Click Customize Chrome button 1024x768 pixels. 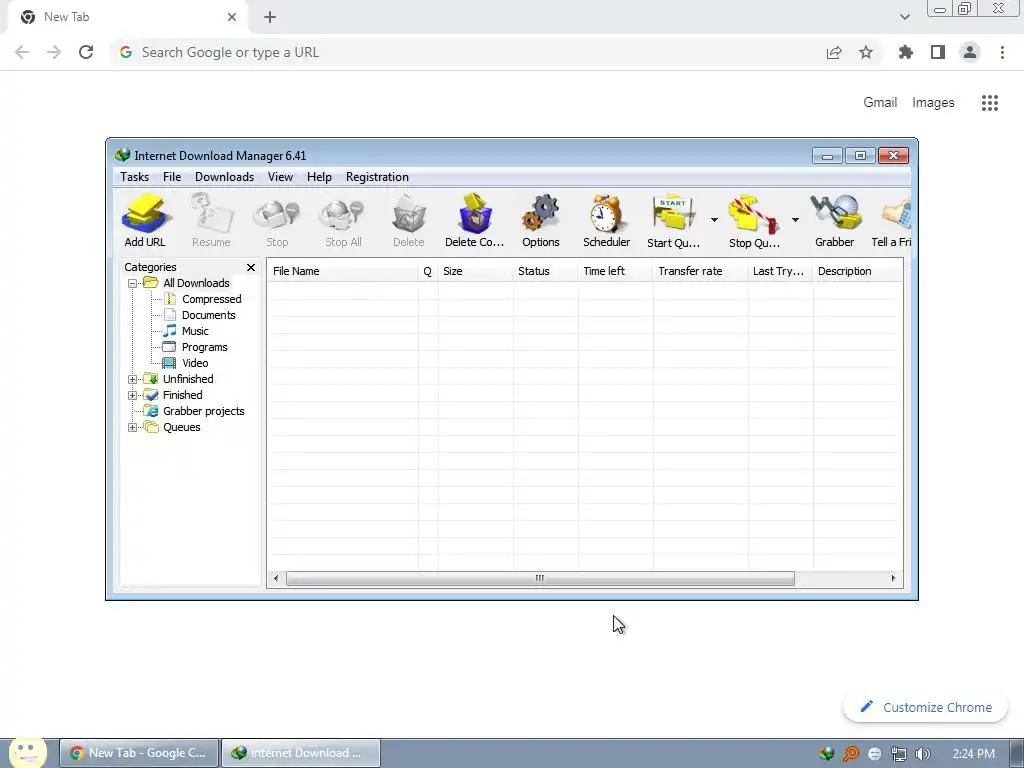point(926,707)
